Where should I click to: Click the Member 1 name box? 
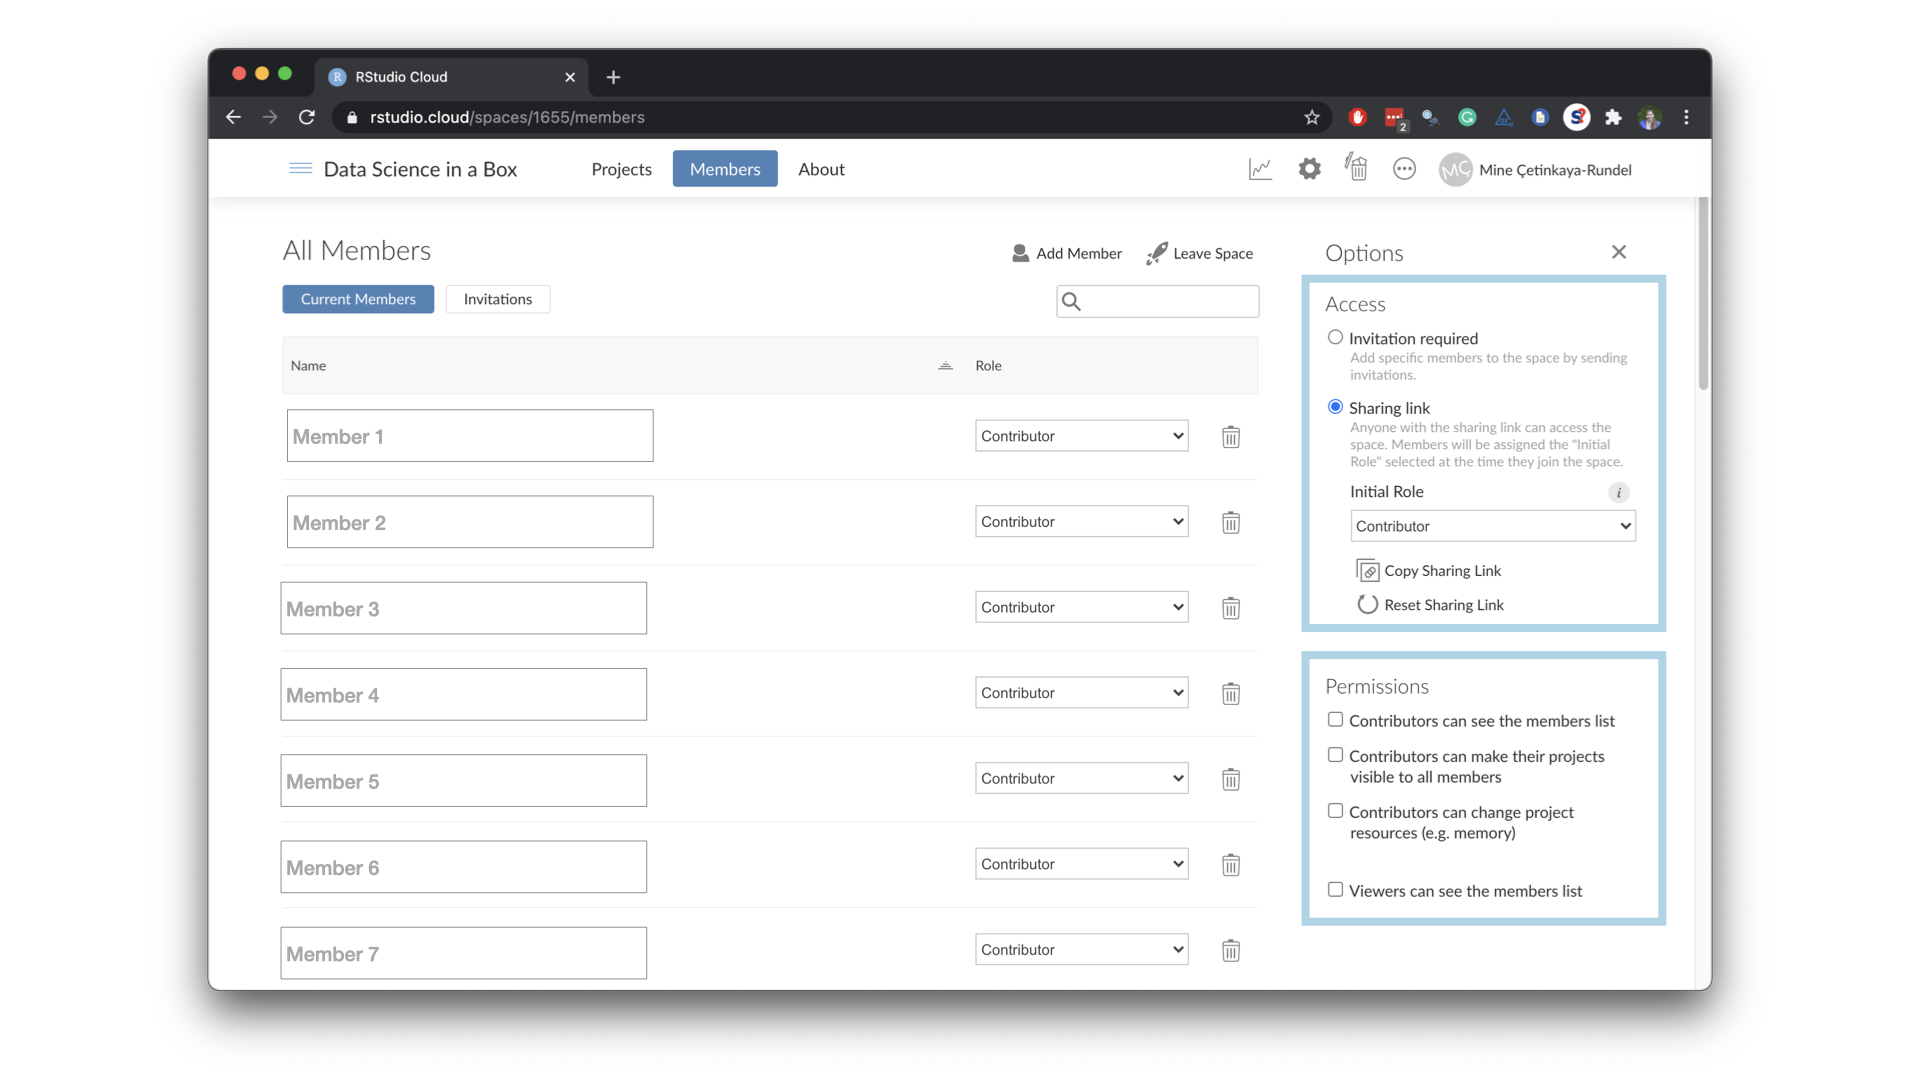click(470, 436)
